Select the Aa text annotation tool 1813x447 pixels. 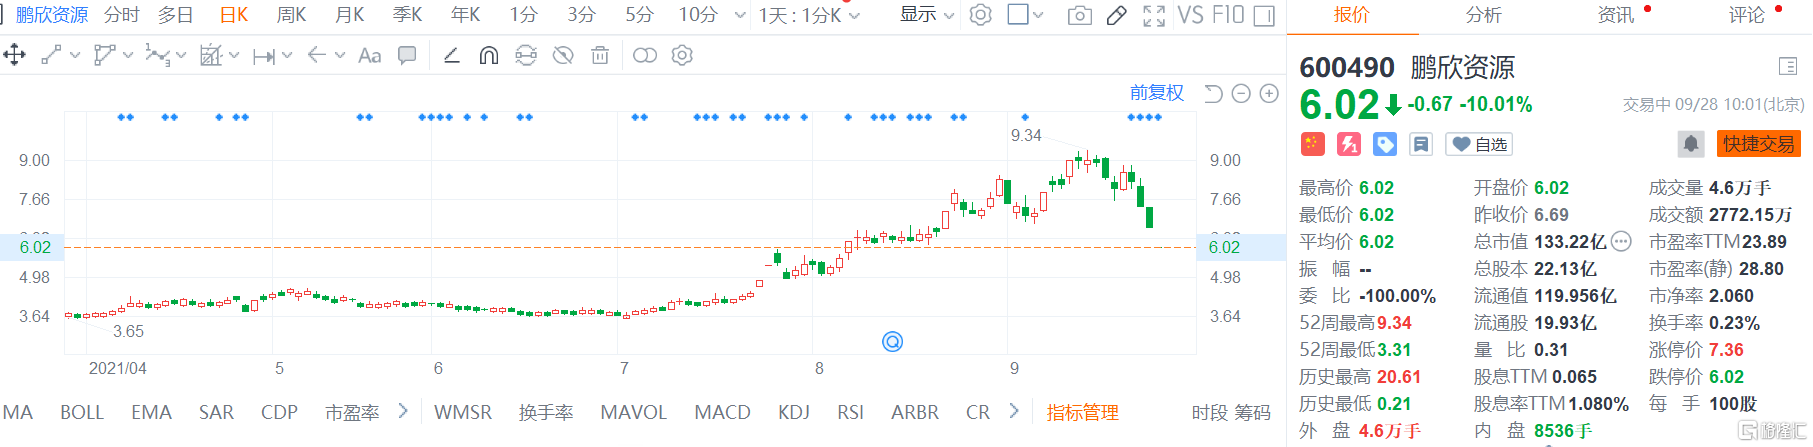pyautogui.click(x=369, y=55)
